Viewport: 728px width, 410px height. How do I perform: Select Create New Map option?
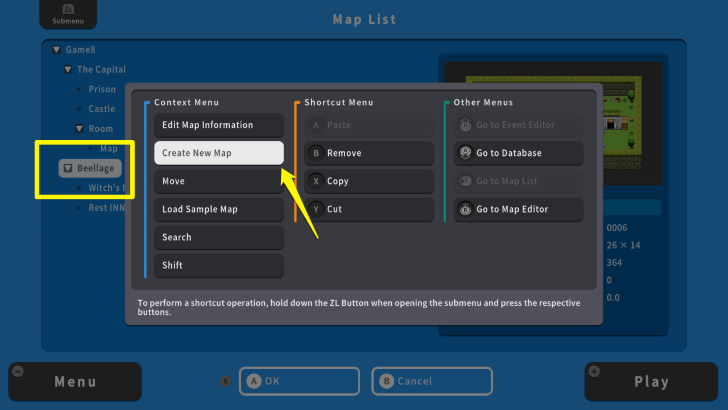(x=219, y=153)
